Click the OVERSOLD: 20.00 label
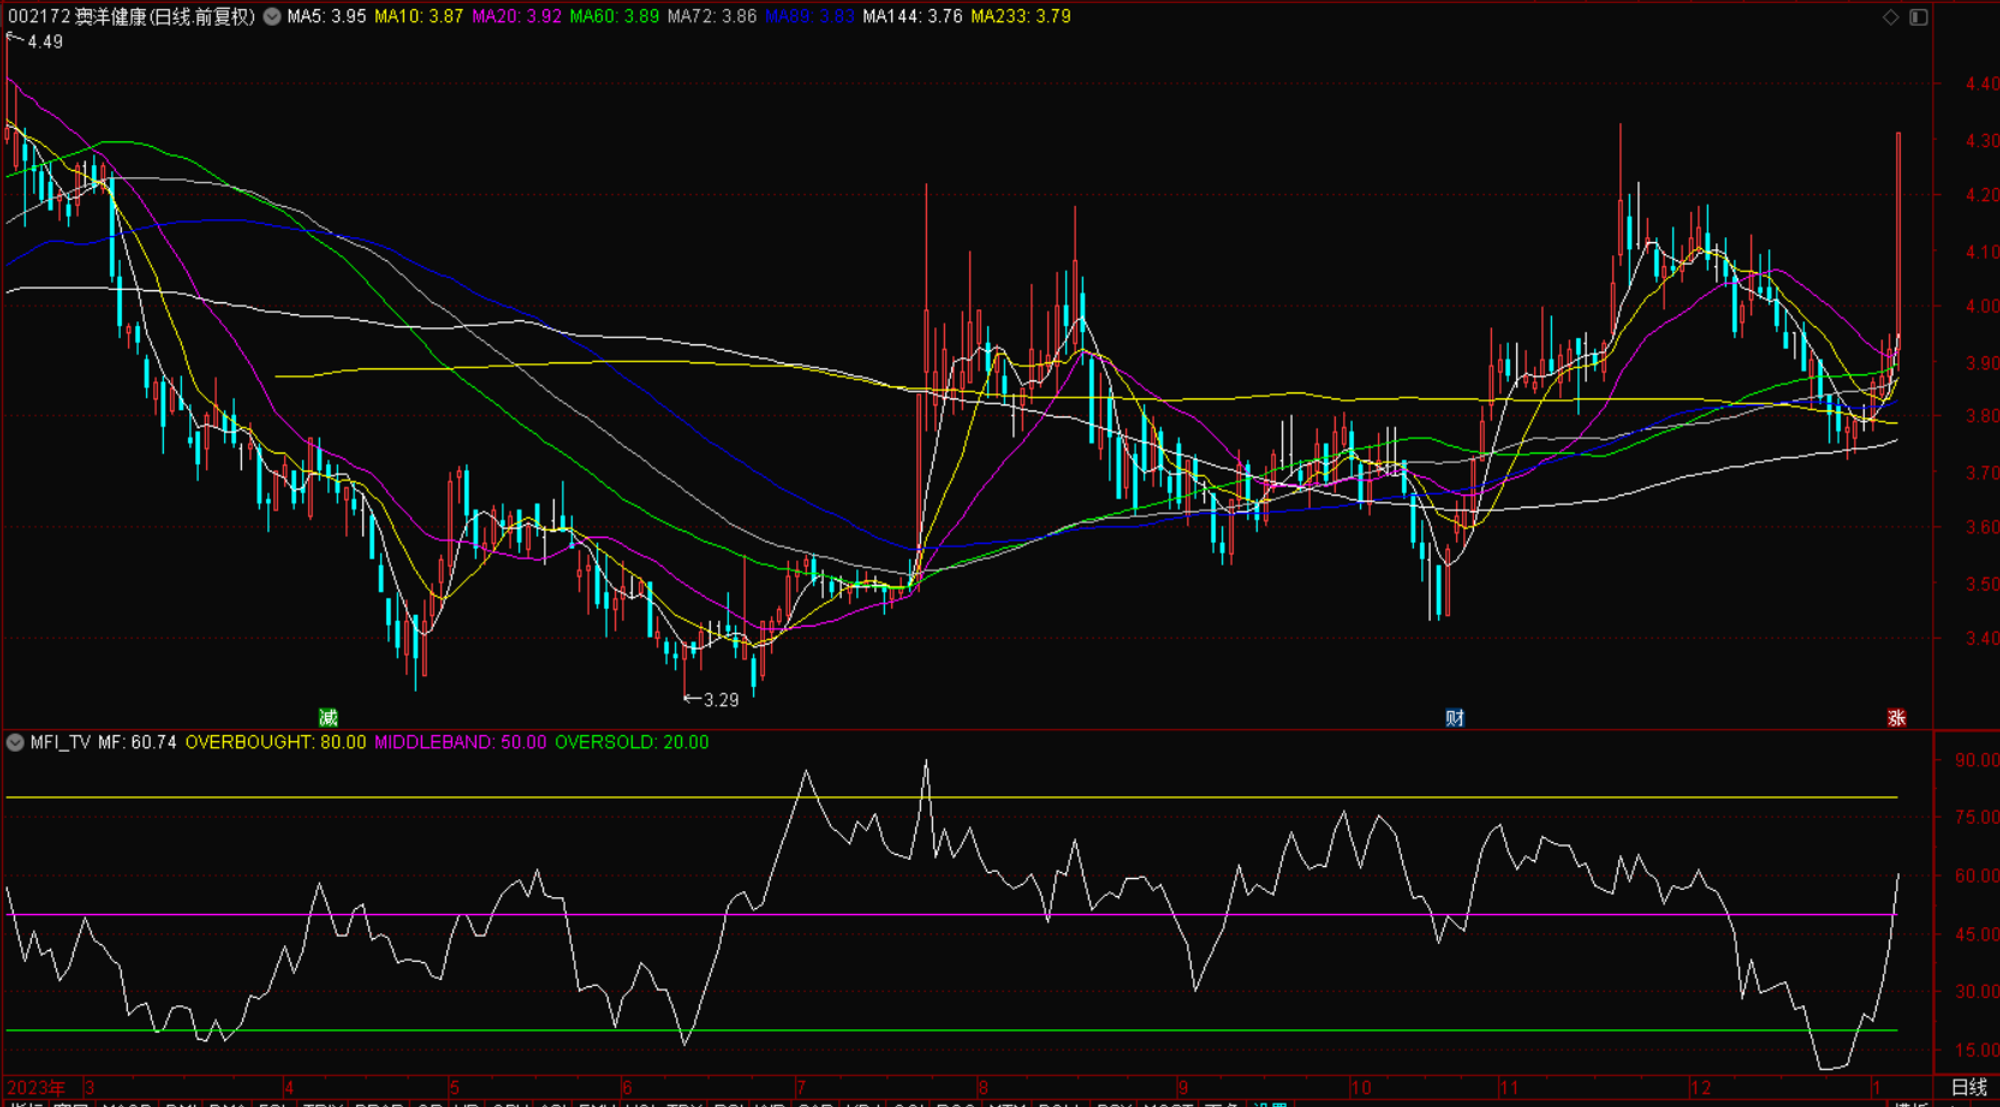Viewport: 2000px width, 1107px height. [x=632, y=742]
